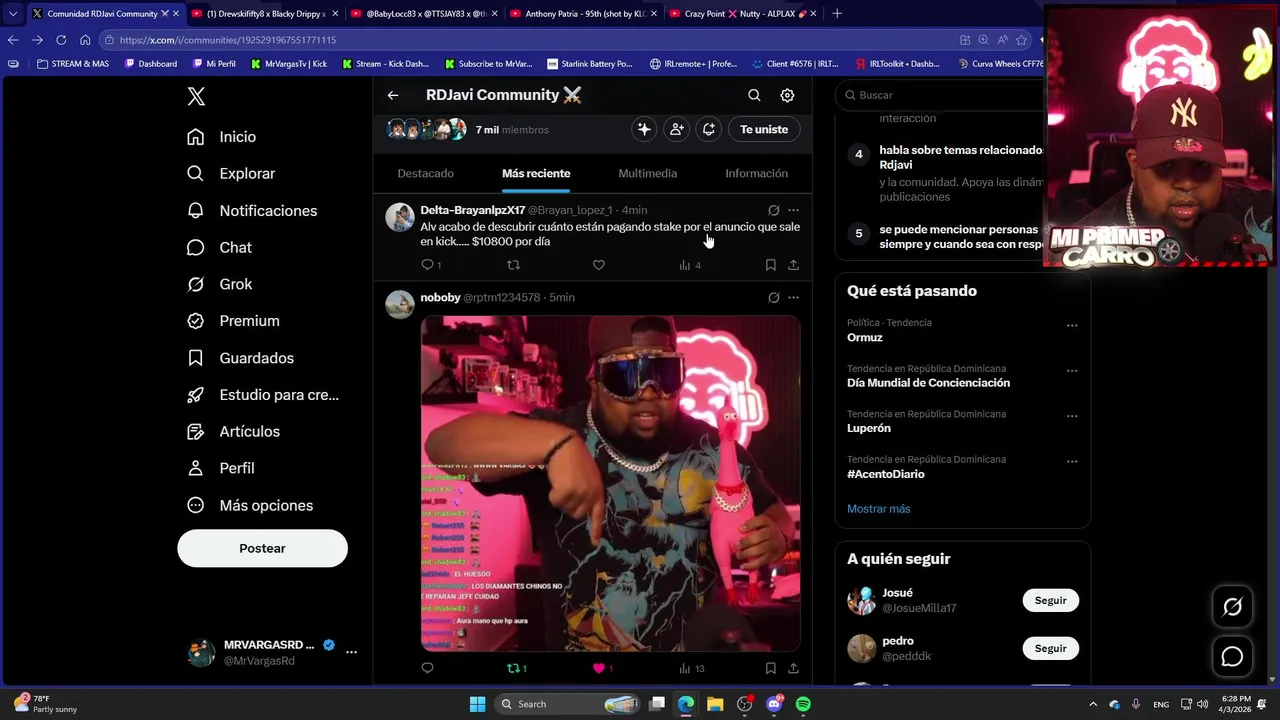This screenshot has height=720, width=1280.
Task: Open Grok explain icon on noboby's post
Action: [773, 297]
